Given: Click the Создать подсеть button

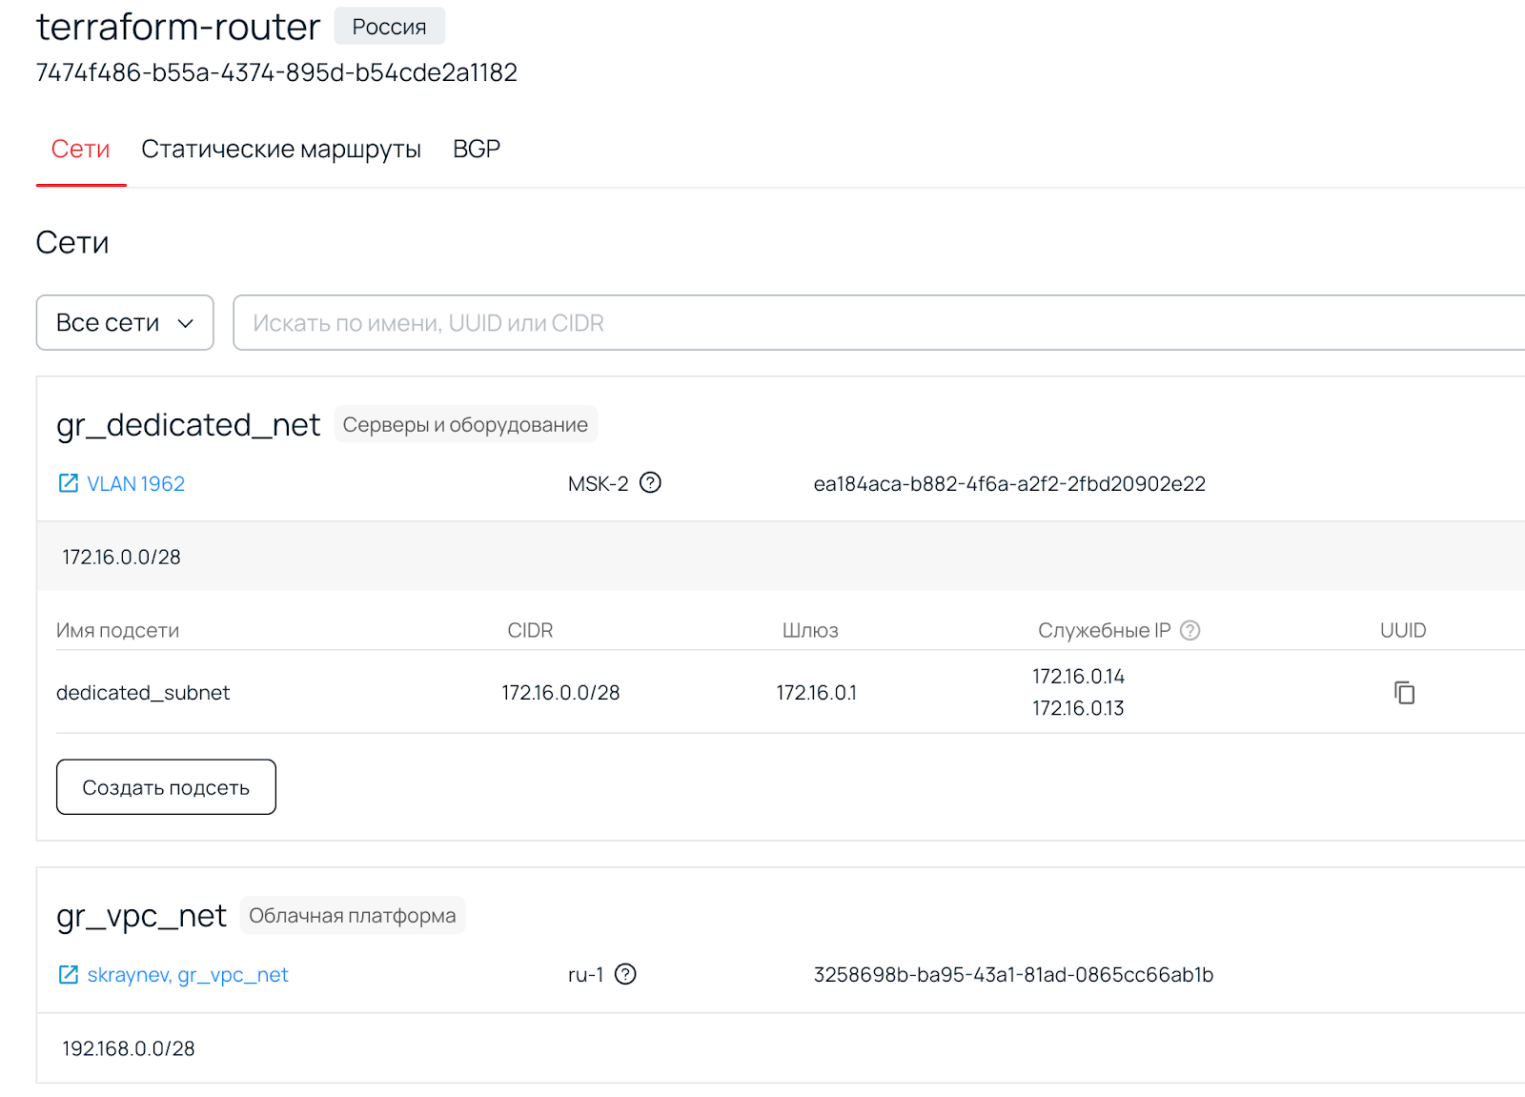Looking at the screenshot, I should (x=165, y=786).
